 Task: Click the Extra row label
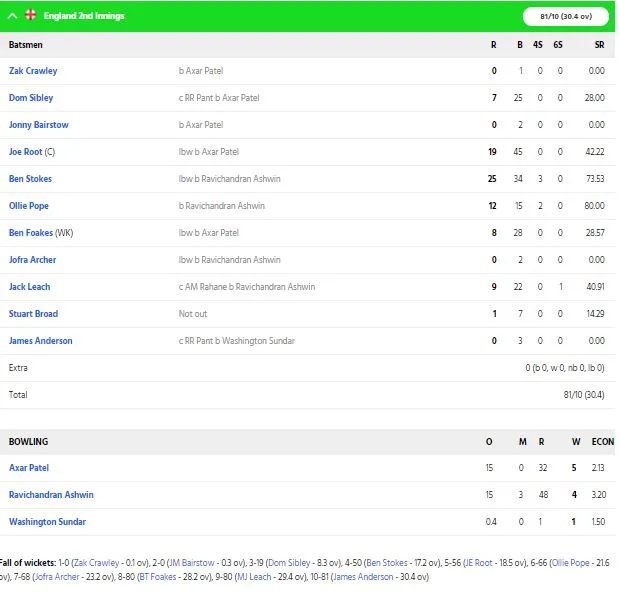point(18,368)
